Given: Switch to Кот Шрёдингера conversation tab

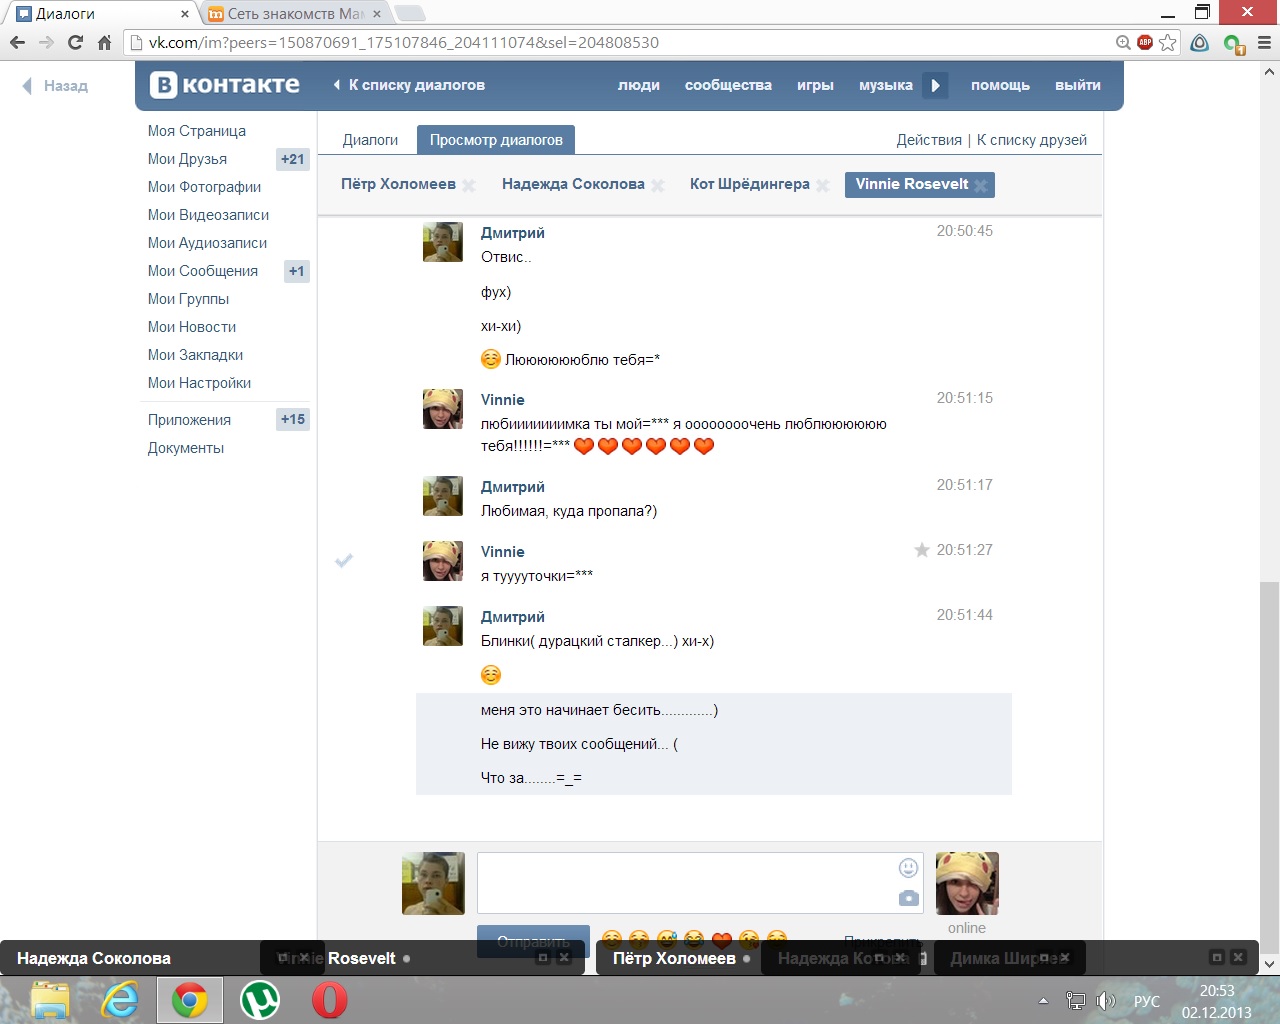Looking at the screenshot, I should click(x=750, y=184).
